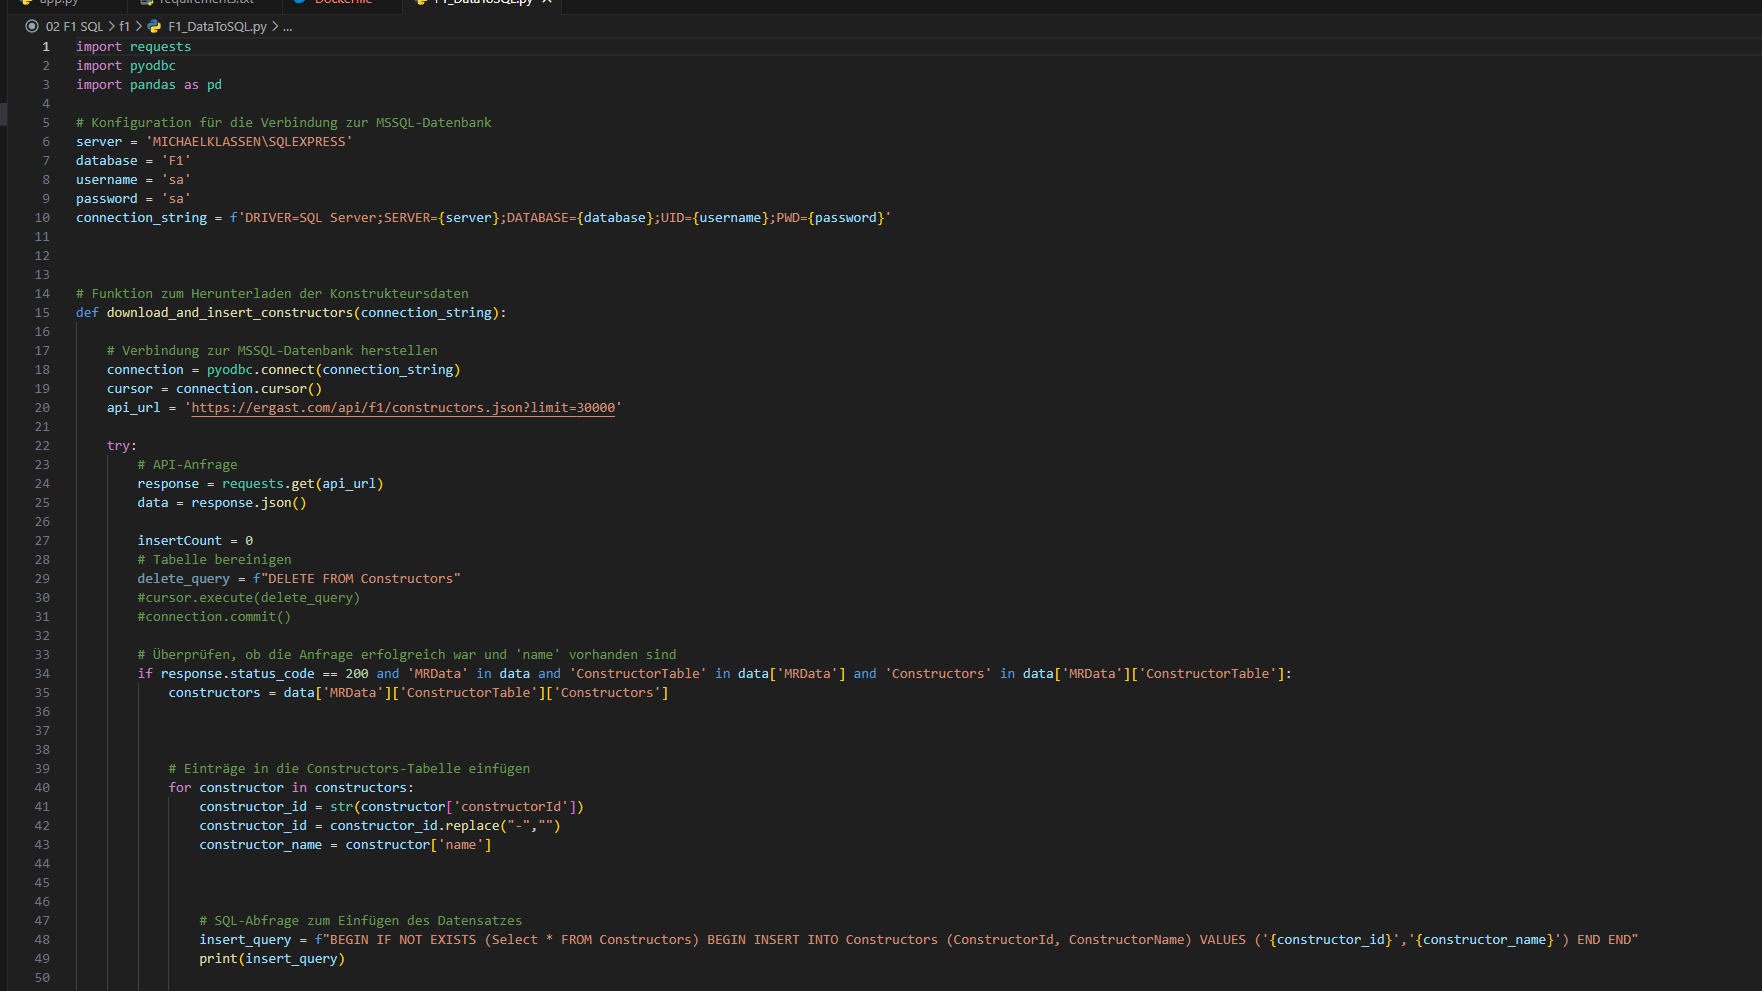This screenshot has height=991, width=1762.
Task: Click the download_and_insert_constructors function name
Action: [230, 312]
